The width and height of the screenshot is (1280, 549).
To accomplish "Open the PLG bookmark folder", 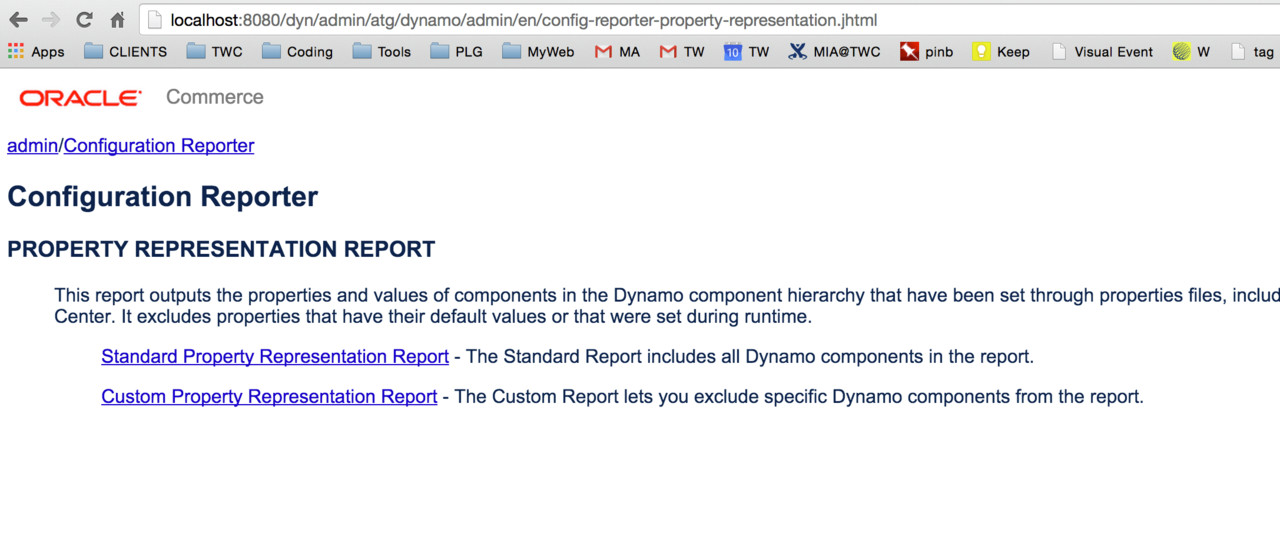I will tap(457, 52).
